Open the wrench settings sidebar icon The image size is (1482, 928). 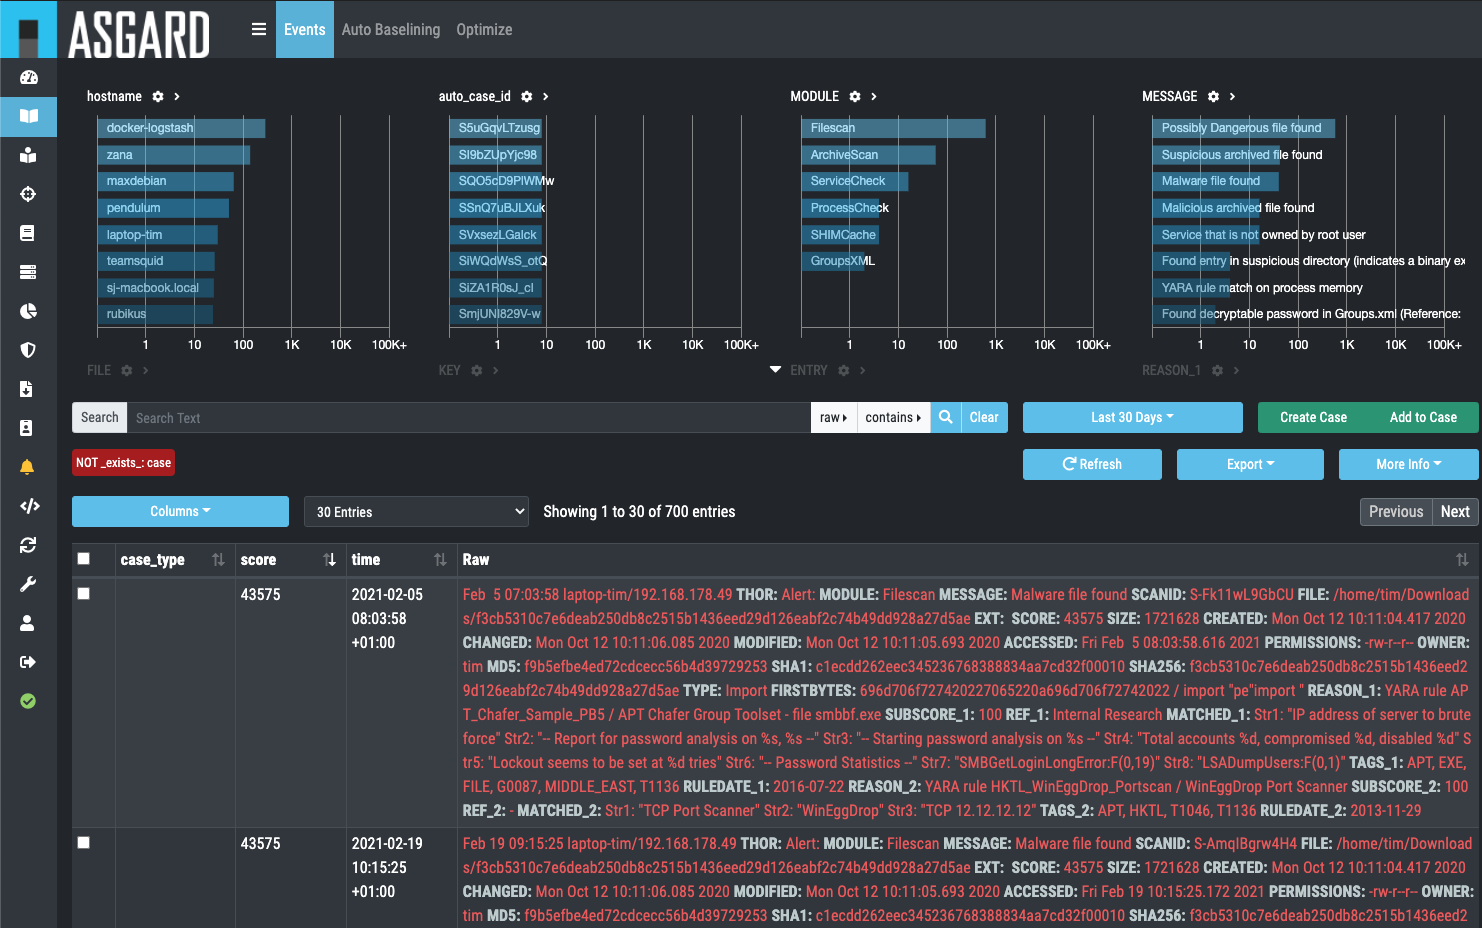point(28,584)
